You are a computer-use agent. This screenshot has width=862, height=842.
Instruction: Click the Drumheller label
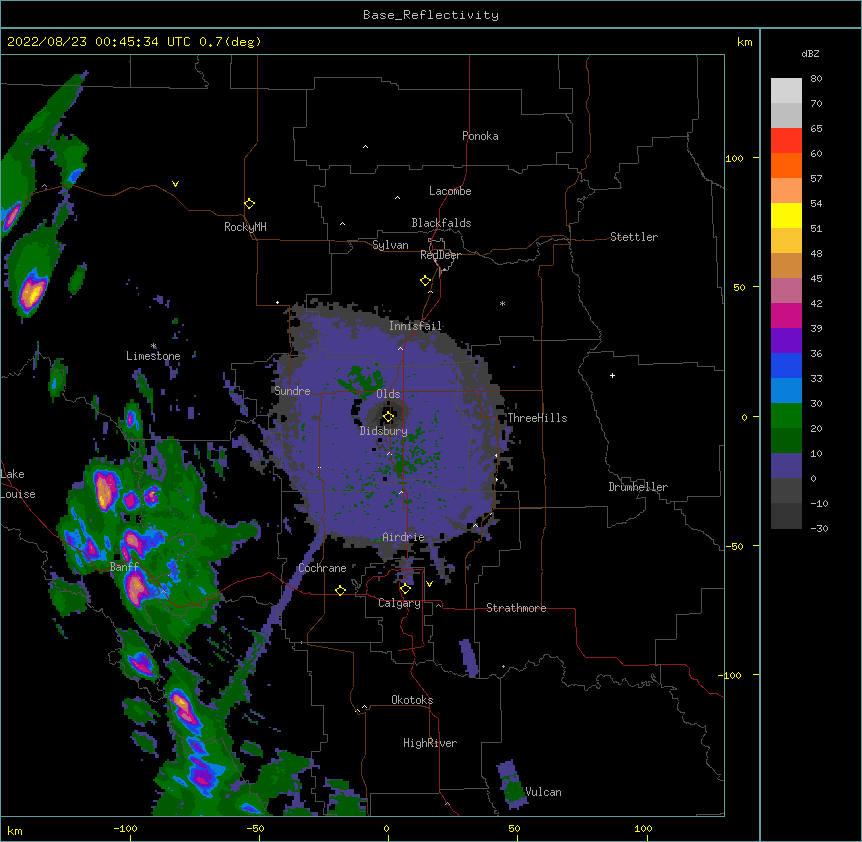point(638,487)
